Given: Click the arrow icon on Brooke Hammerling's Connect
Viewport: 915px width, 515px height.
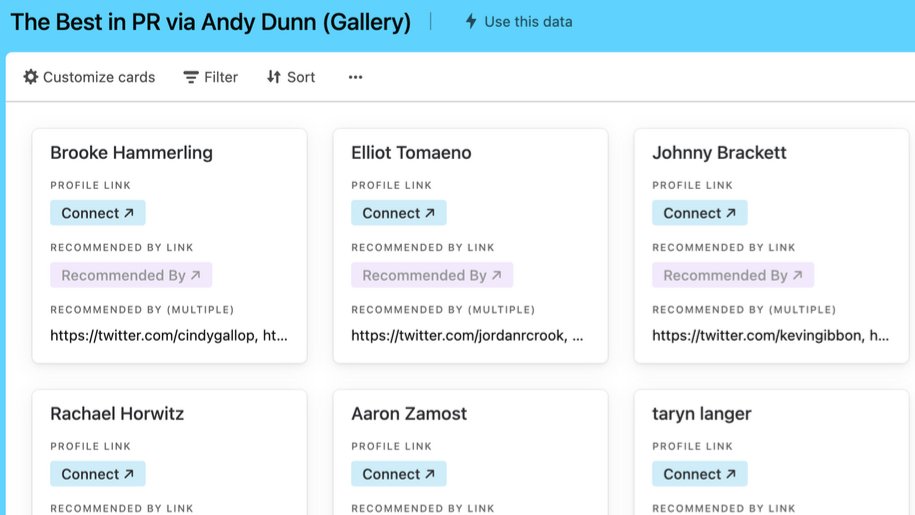Looking at the screenshot, I should pos(129,213).
